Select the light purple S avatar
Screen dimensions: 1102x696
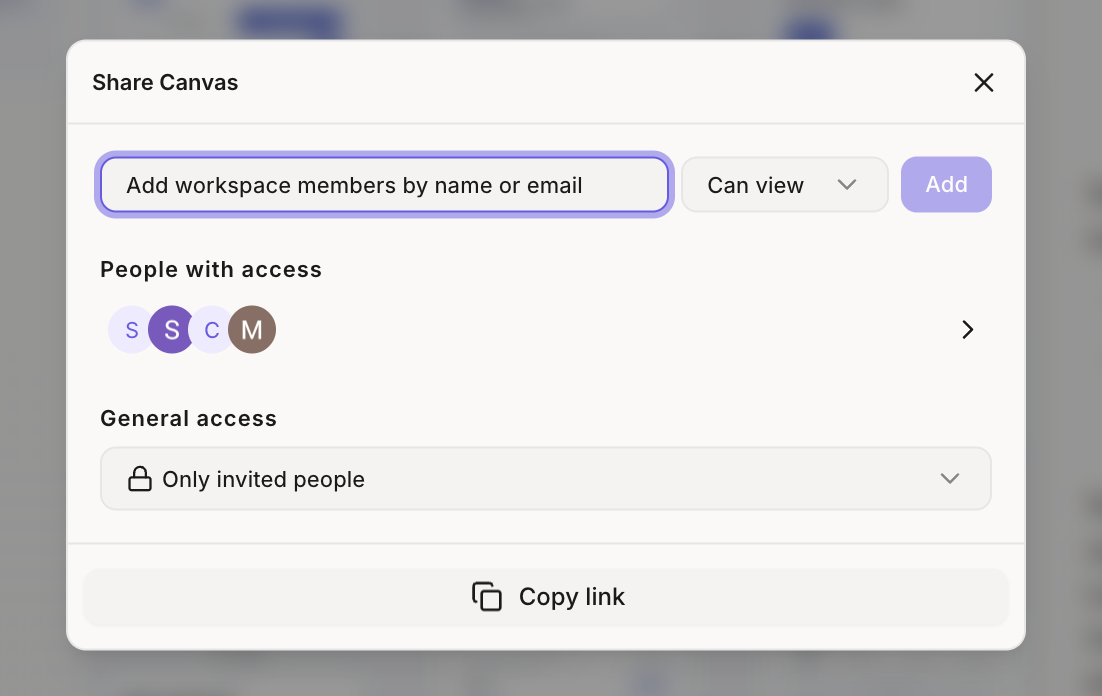click(x=129, y=330)
